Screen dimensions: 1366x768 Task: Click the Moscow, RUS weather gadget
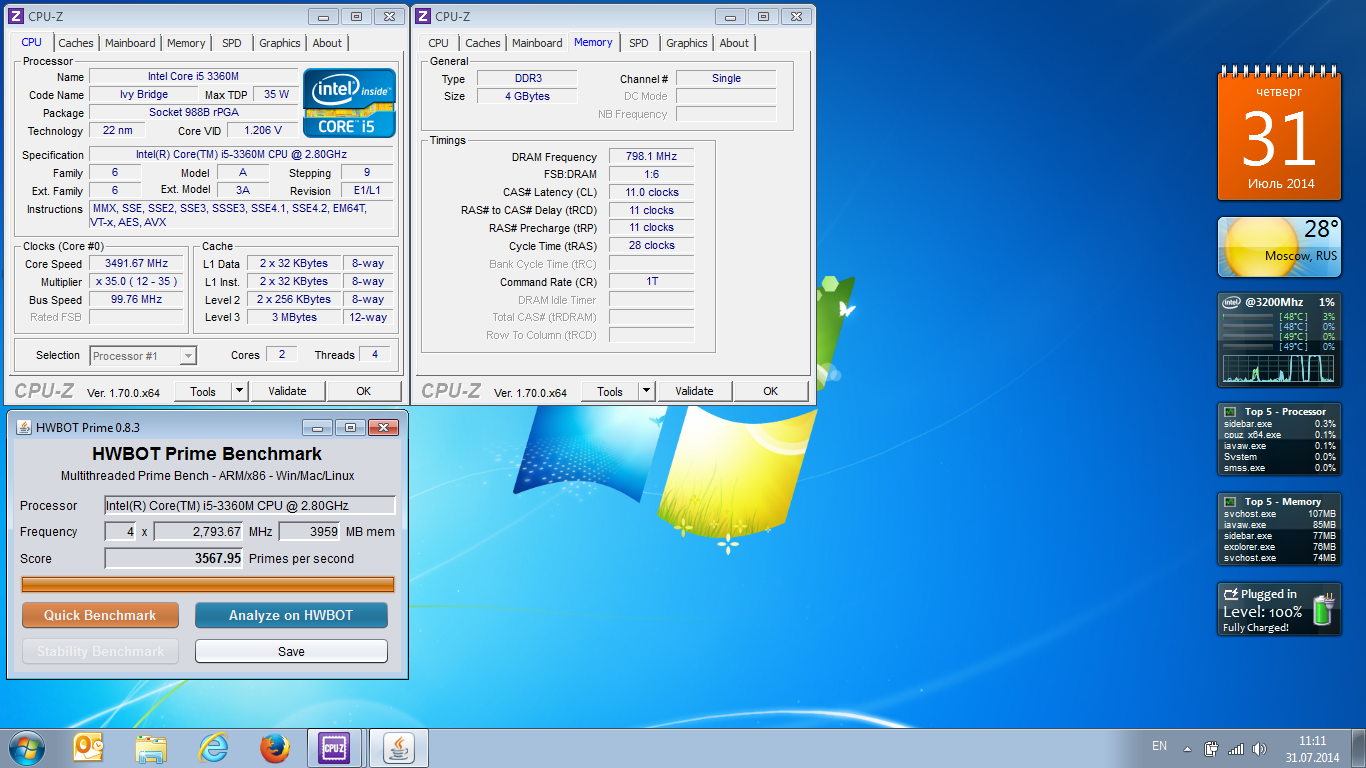(1279, 247)
